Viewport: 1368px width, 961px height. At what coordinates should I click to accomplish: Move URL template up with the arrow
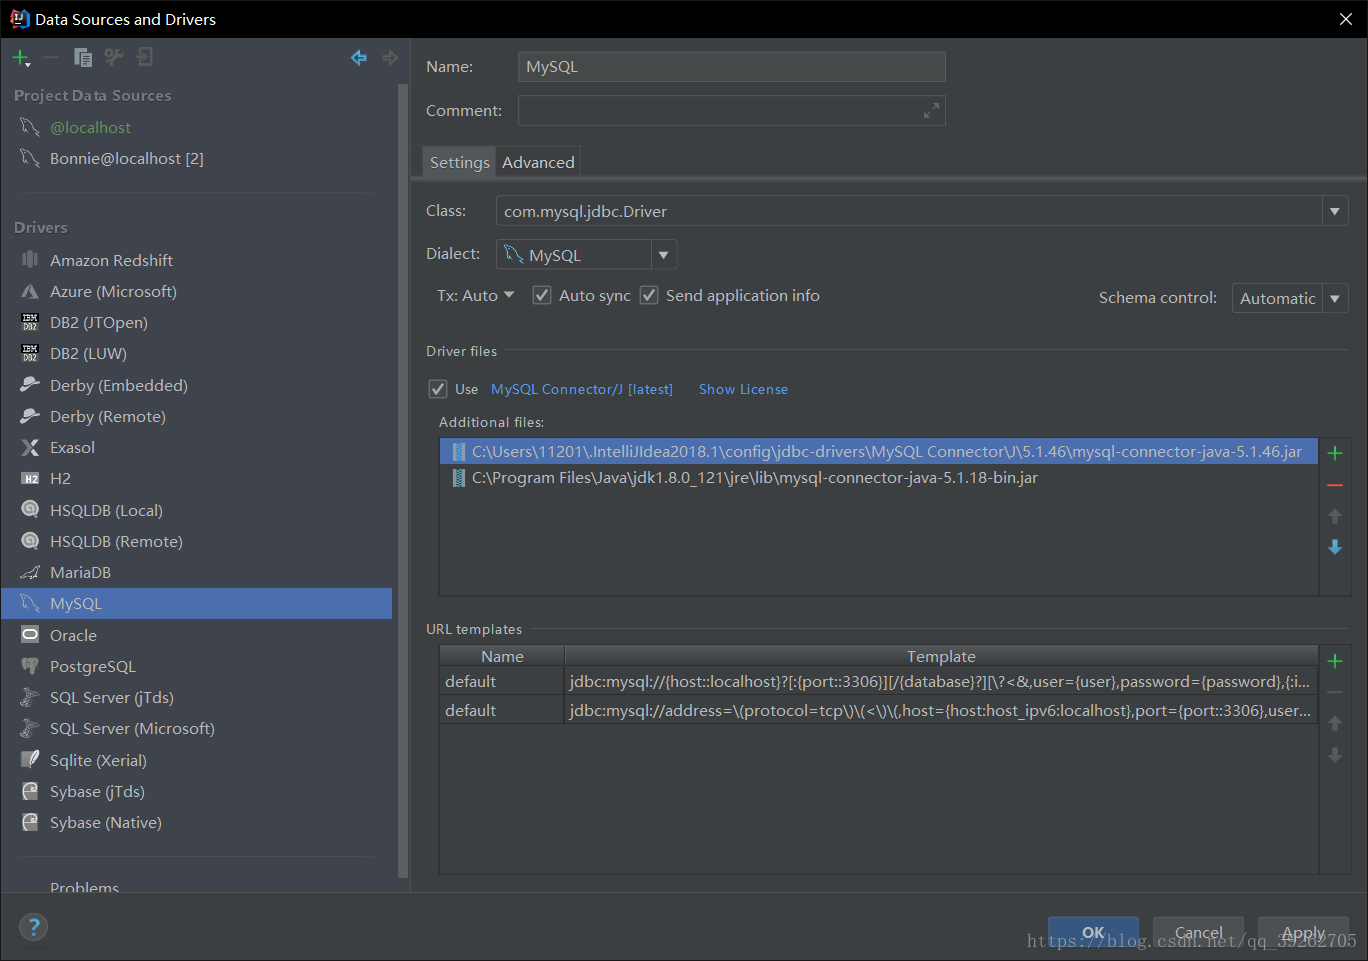tap(1335, 723)
